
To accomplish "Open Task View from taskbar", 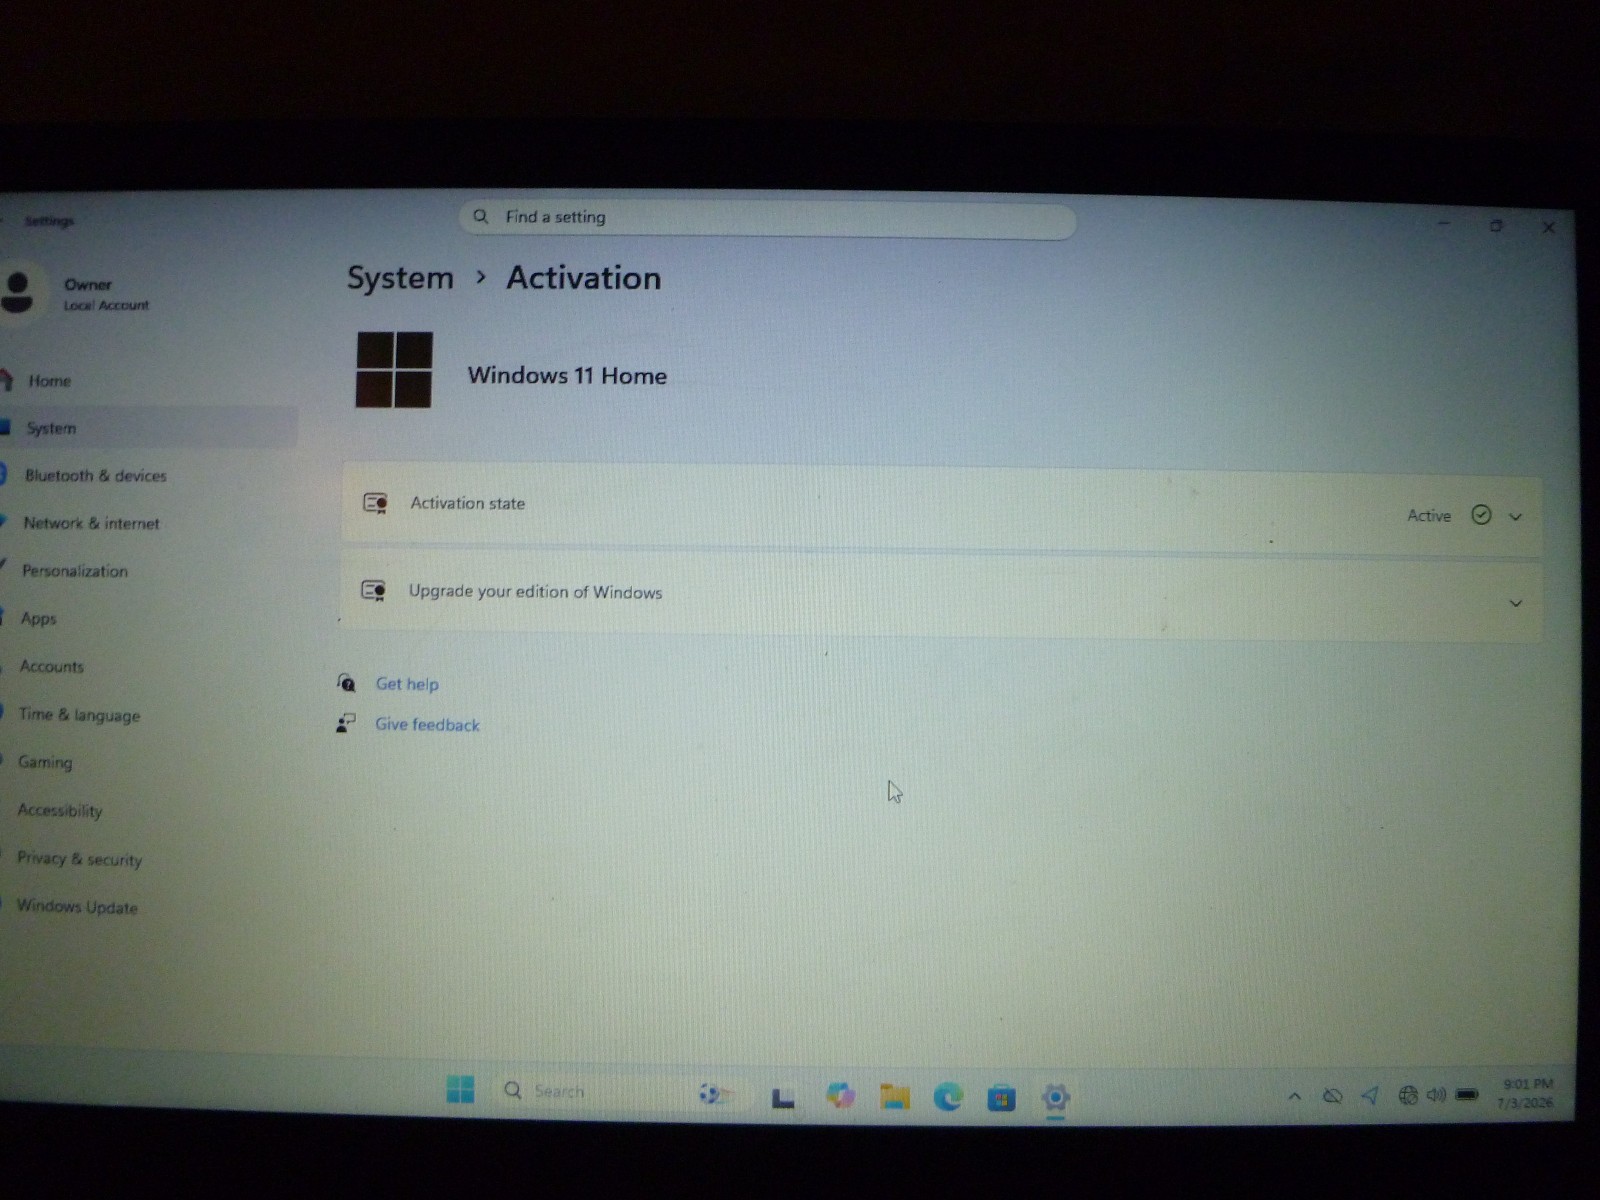I will [x=783, y=1099].
